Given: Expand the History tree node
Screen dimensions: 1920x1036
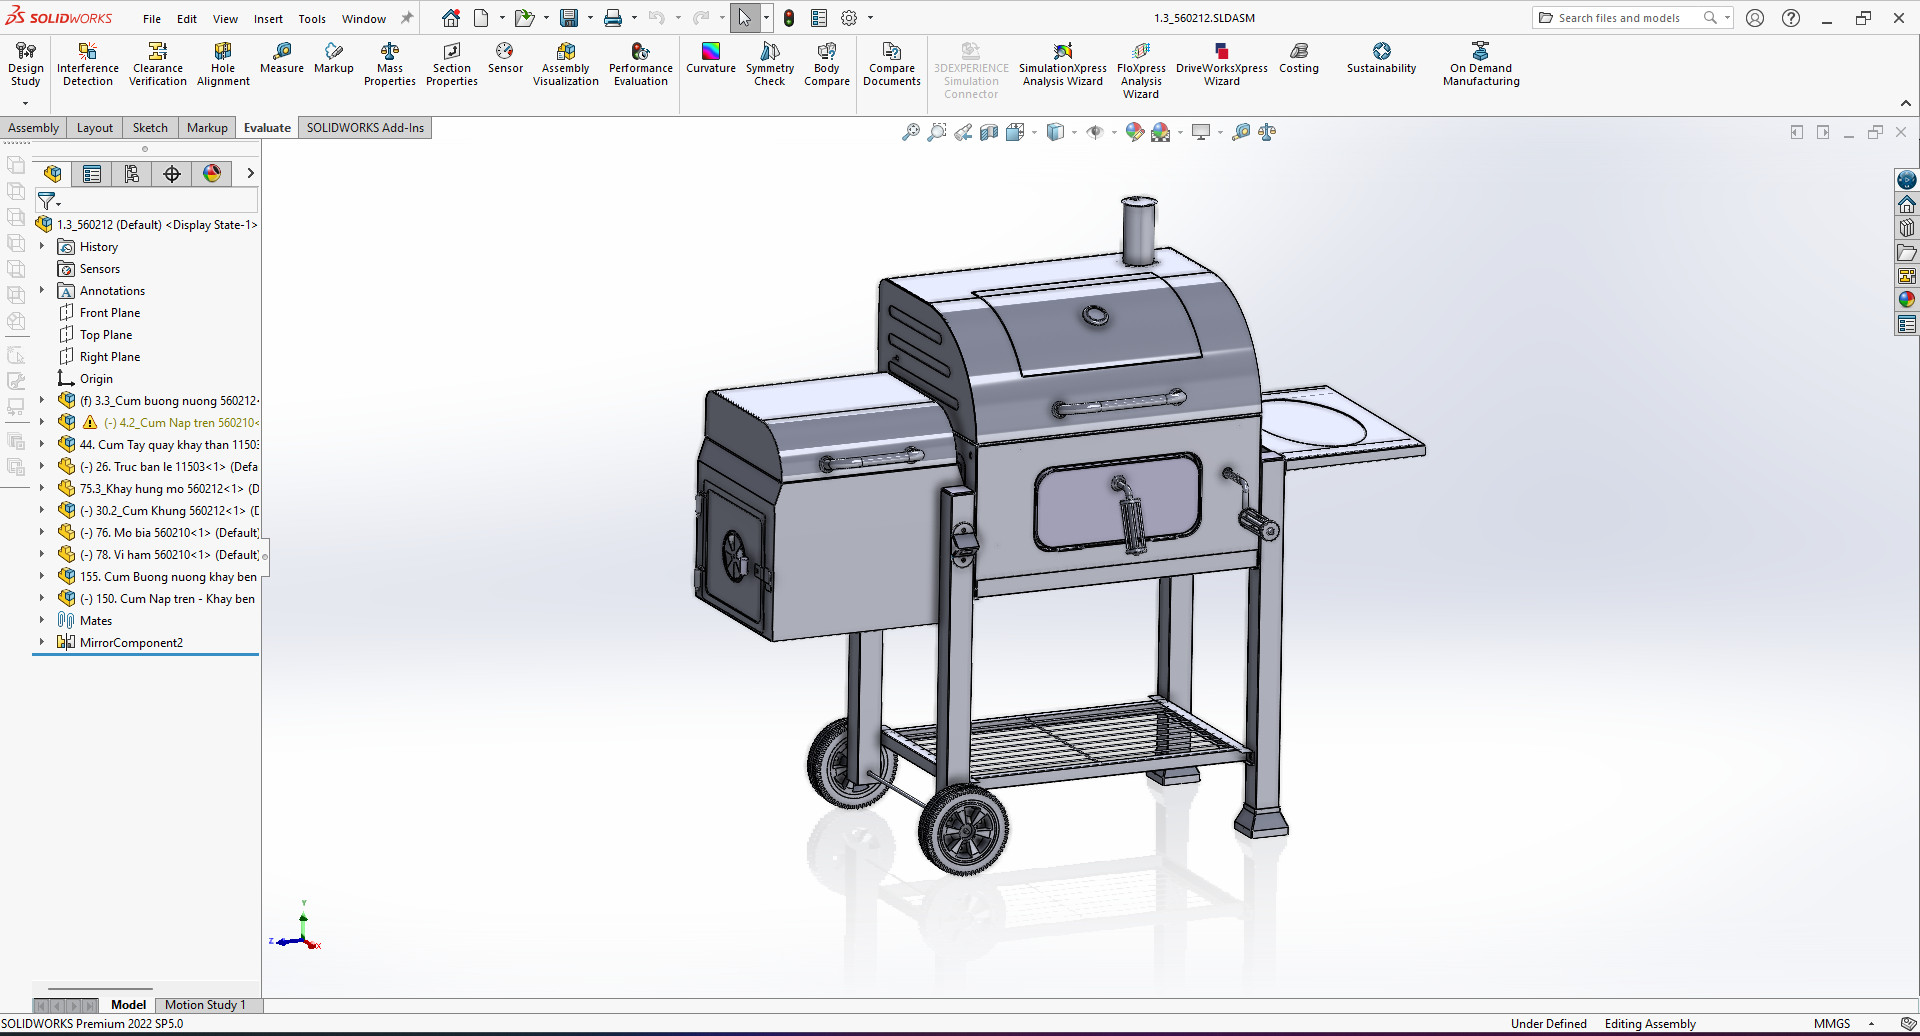Looking at the screenshot, I should tap(42, 247).
